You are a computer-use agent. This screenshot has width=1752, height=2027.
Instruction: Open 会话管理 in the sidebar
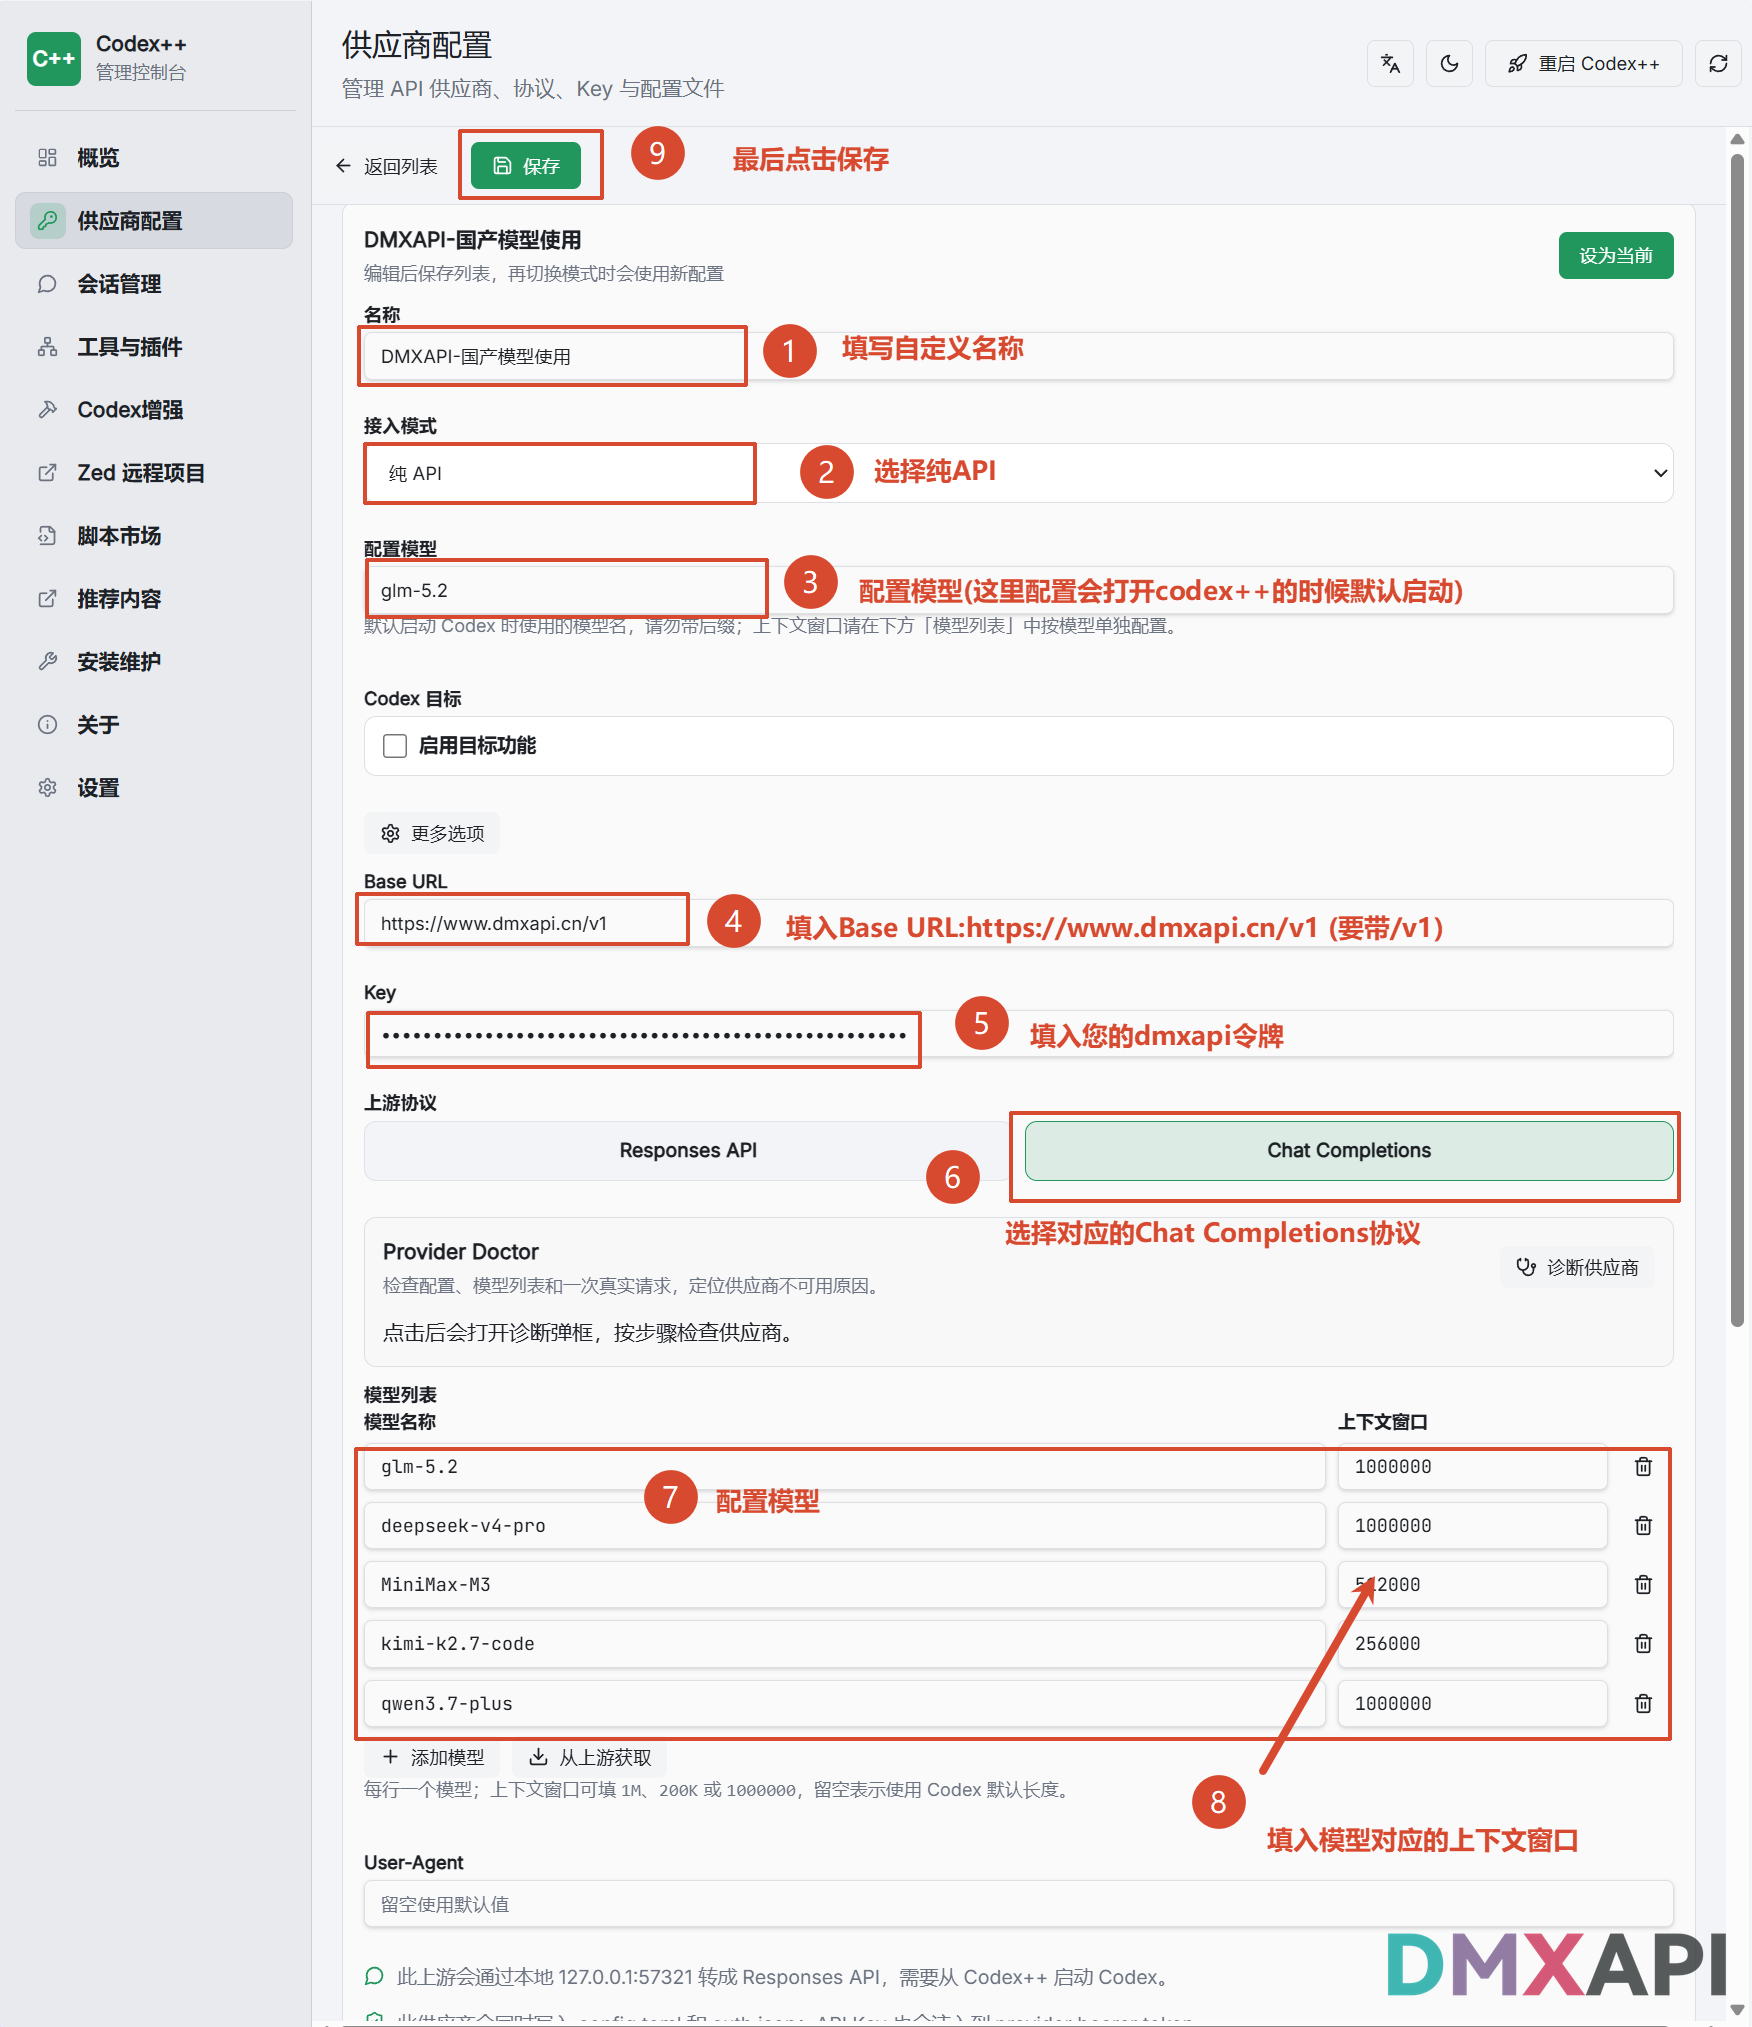click(x=154, y=284)
